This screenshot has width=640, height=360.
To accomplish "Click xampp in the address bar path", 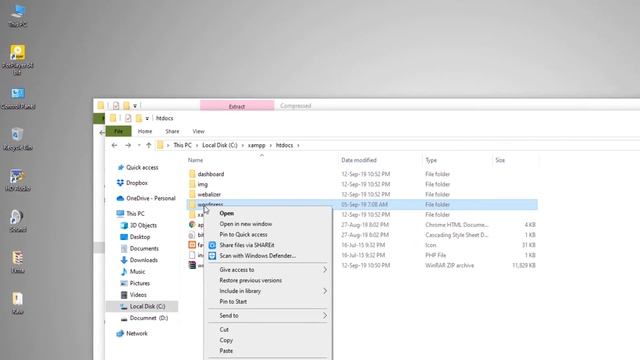I will [x=256, y=145].
